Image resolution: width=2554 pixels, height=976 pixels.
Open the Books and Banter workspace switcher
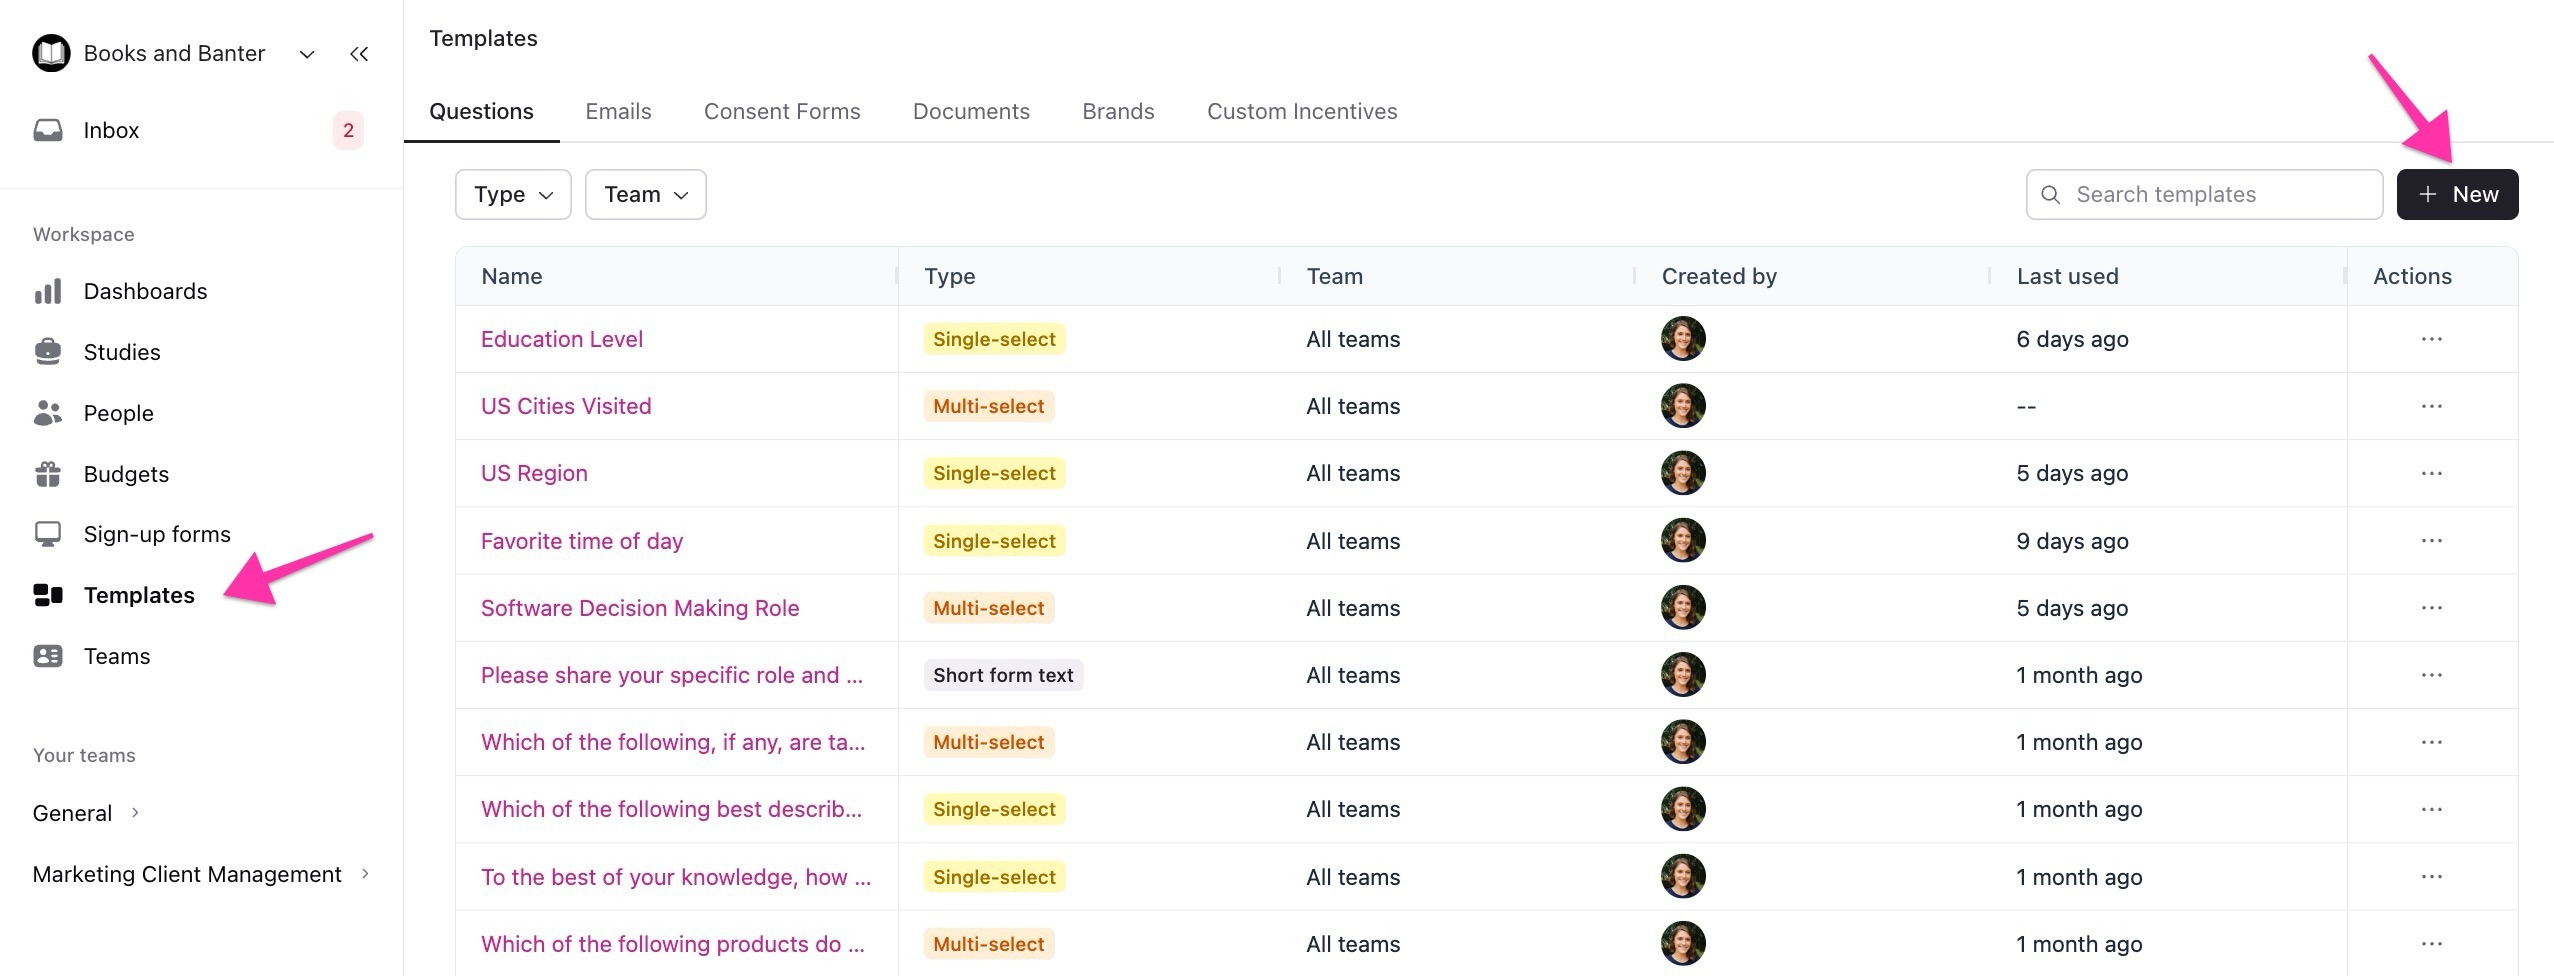click(x=175, y=54)
